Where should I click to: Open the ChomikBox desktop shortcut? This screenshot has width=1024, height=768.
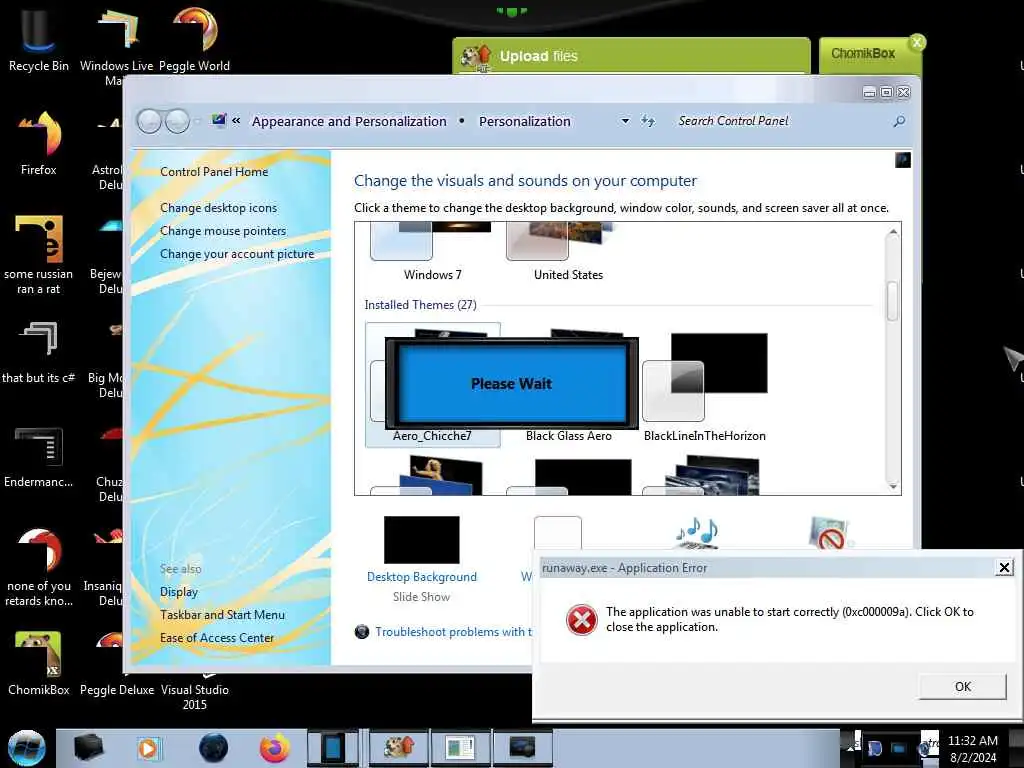click(x=38, y=663)
